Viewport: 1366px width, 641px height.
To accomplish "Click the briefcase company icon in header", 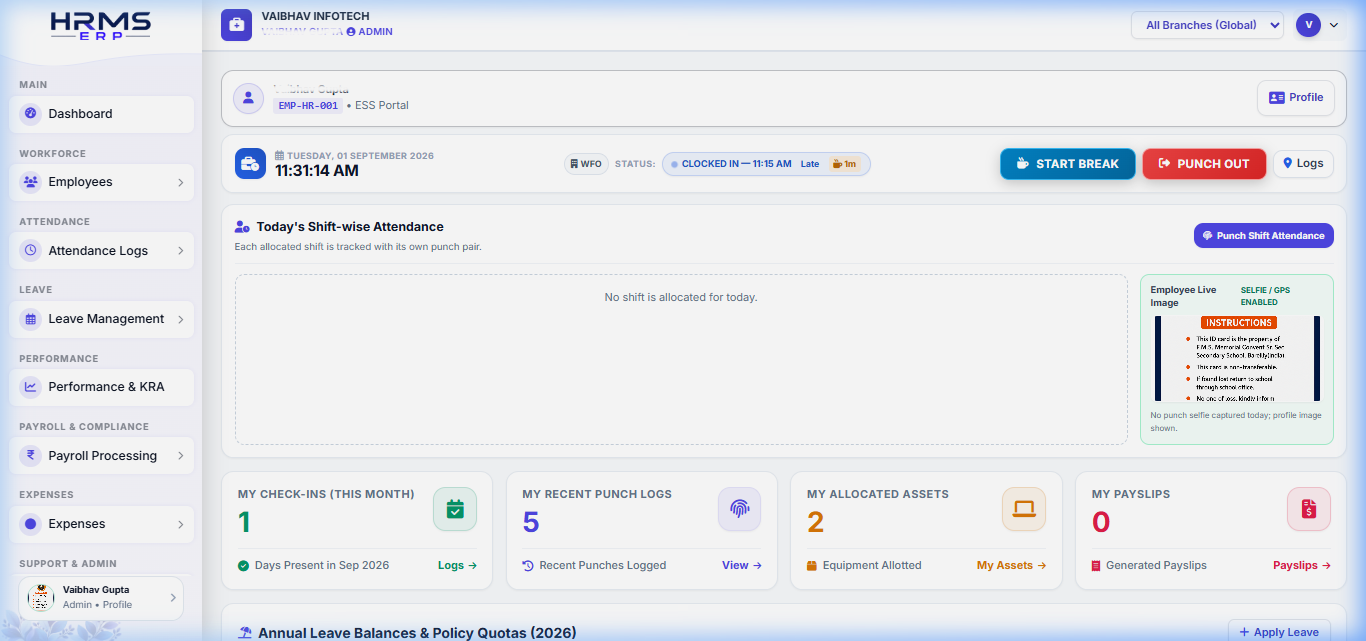I will coord(237,25).
